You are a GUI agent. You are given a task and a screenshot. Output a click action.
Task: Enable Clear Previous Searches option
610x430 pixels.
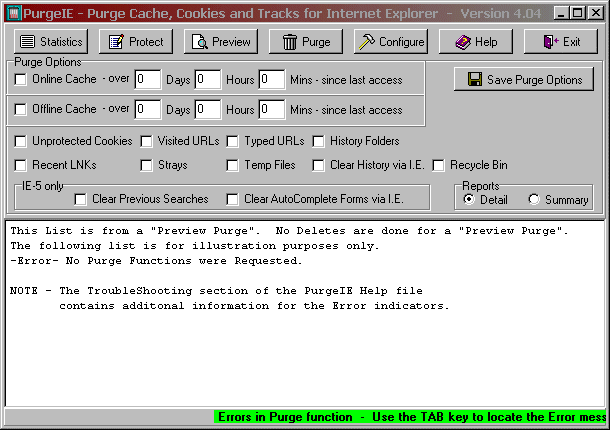(x=81, y=199)
